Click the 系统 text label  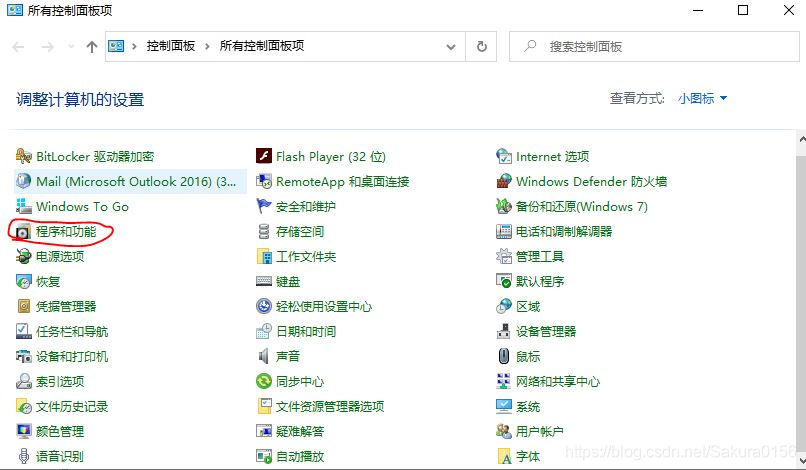pyautogui.click(x=528, y=406)
